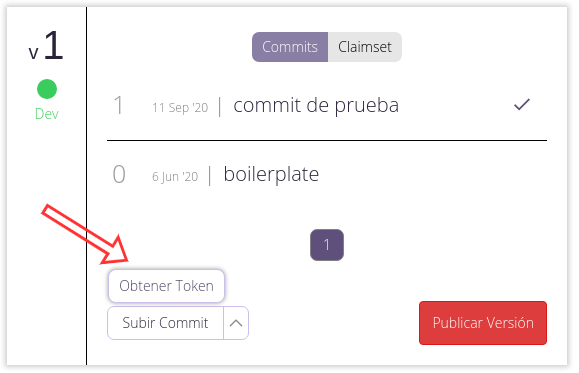Image resolution: width=579 pixels, height=373 pixels.
Task: Click the v1 version label
Action: click(46, 46)
